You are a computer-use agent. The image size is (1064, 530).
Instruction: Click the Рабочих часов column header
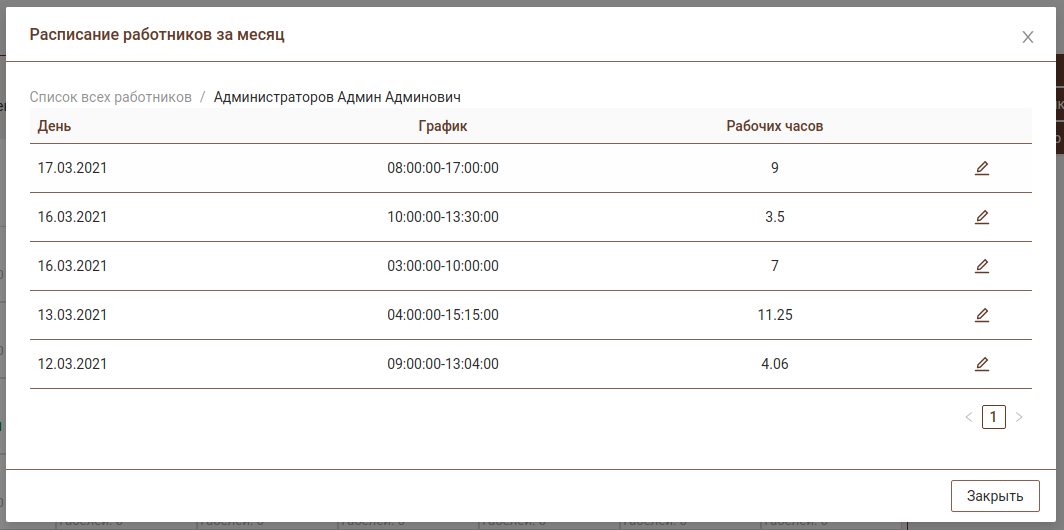(775, 126)
